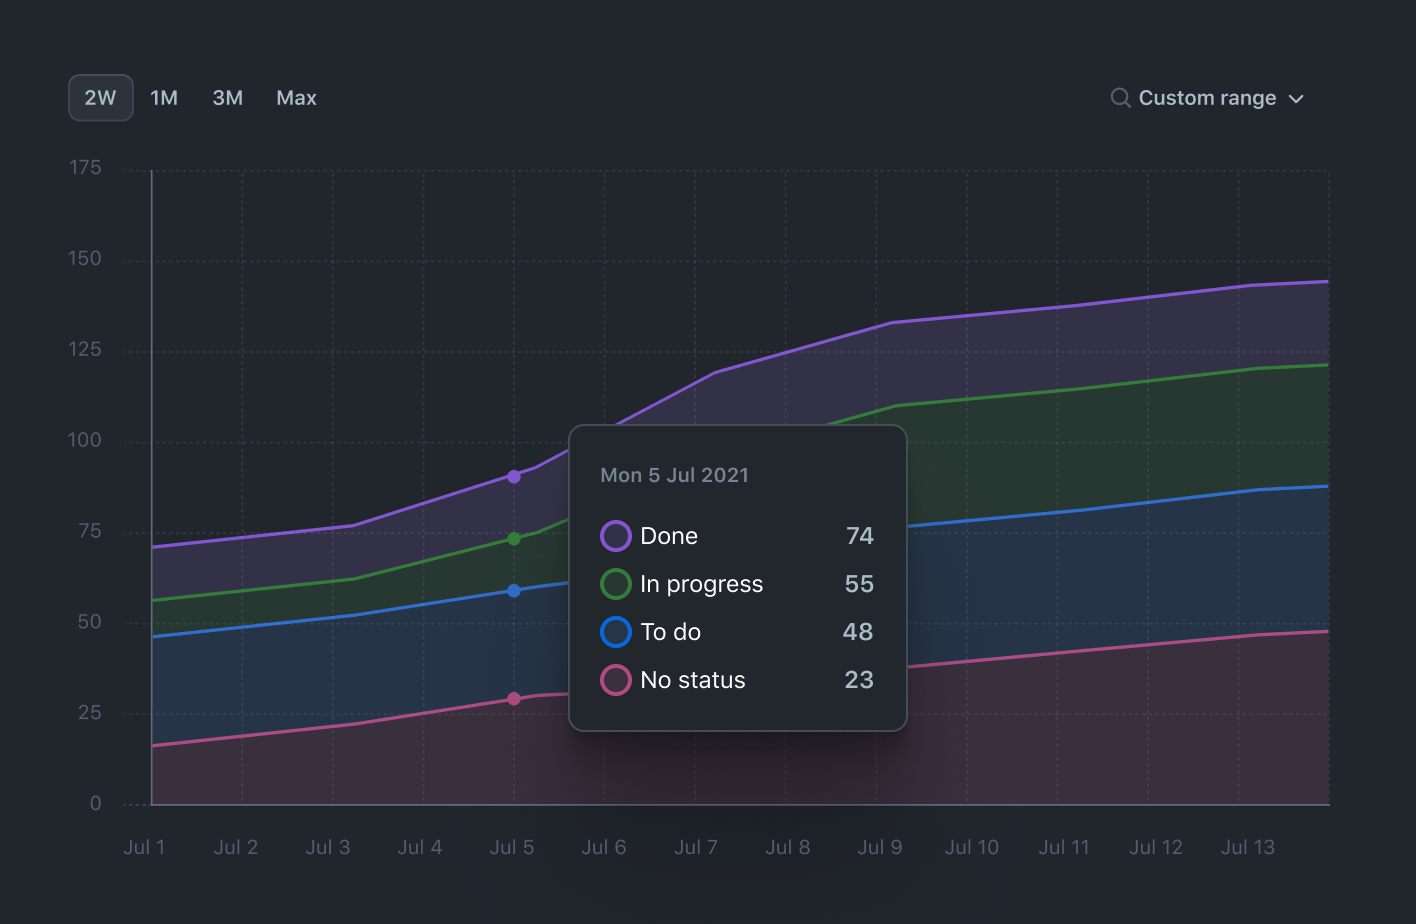1416x924 pixels.
Task: Click the Mon 5 Jul 2021 tooltip header
Action: (x=674, y=475)
